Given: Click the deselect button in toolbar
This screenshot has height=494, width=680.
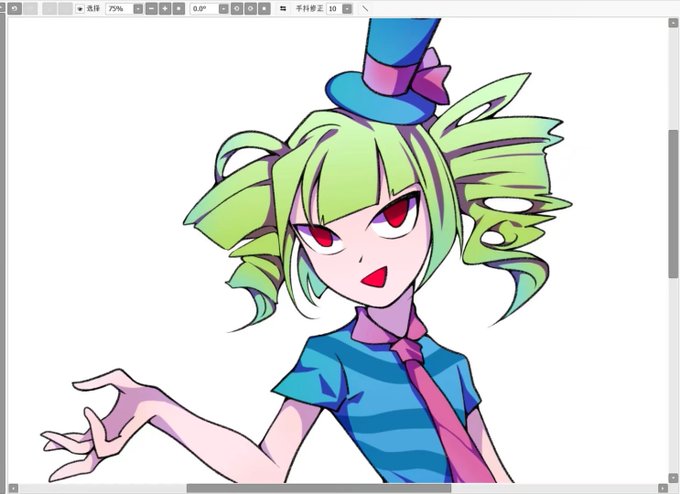Looking at the screenshot, I should (x=50, y=8).
